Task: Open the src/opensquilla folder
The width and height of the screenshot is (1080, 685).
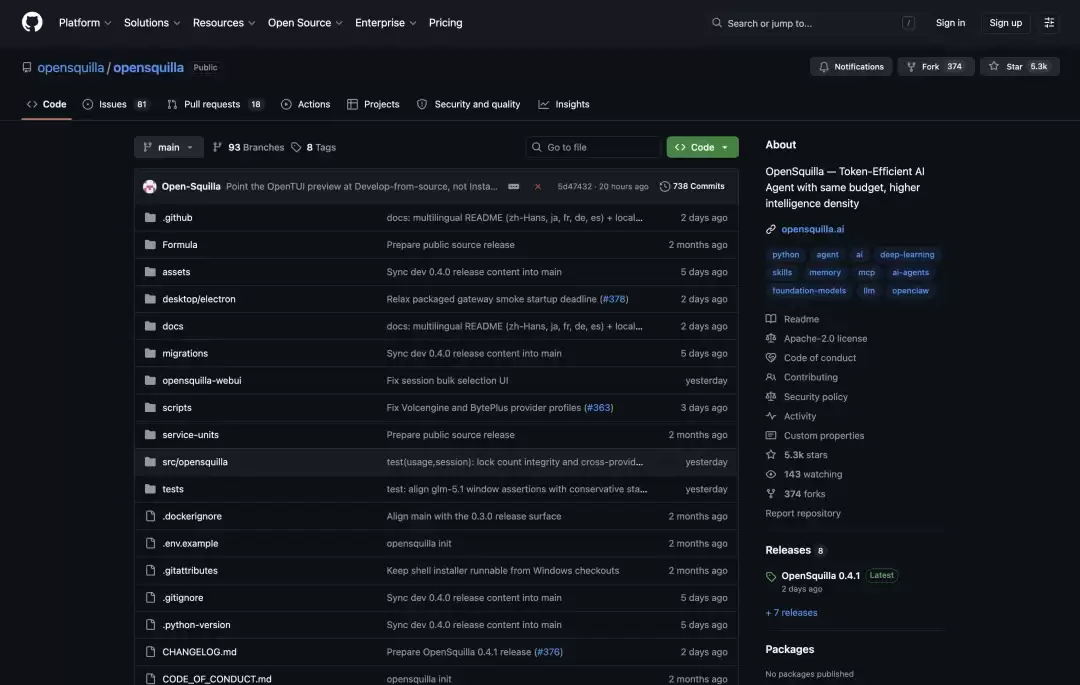Action: (194, 462)
